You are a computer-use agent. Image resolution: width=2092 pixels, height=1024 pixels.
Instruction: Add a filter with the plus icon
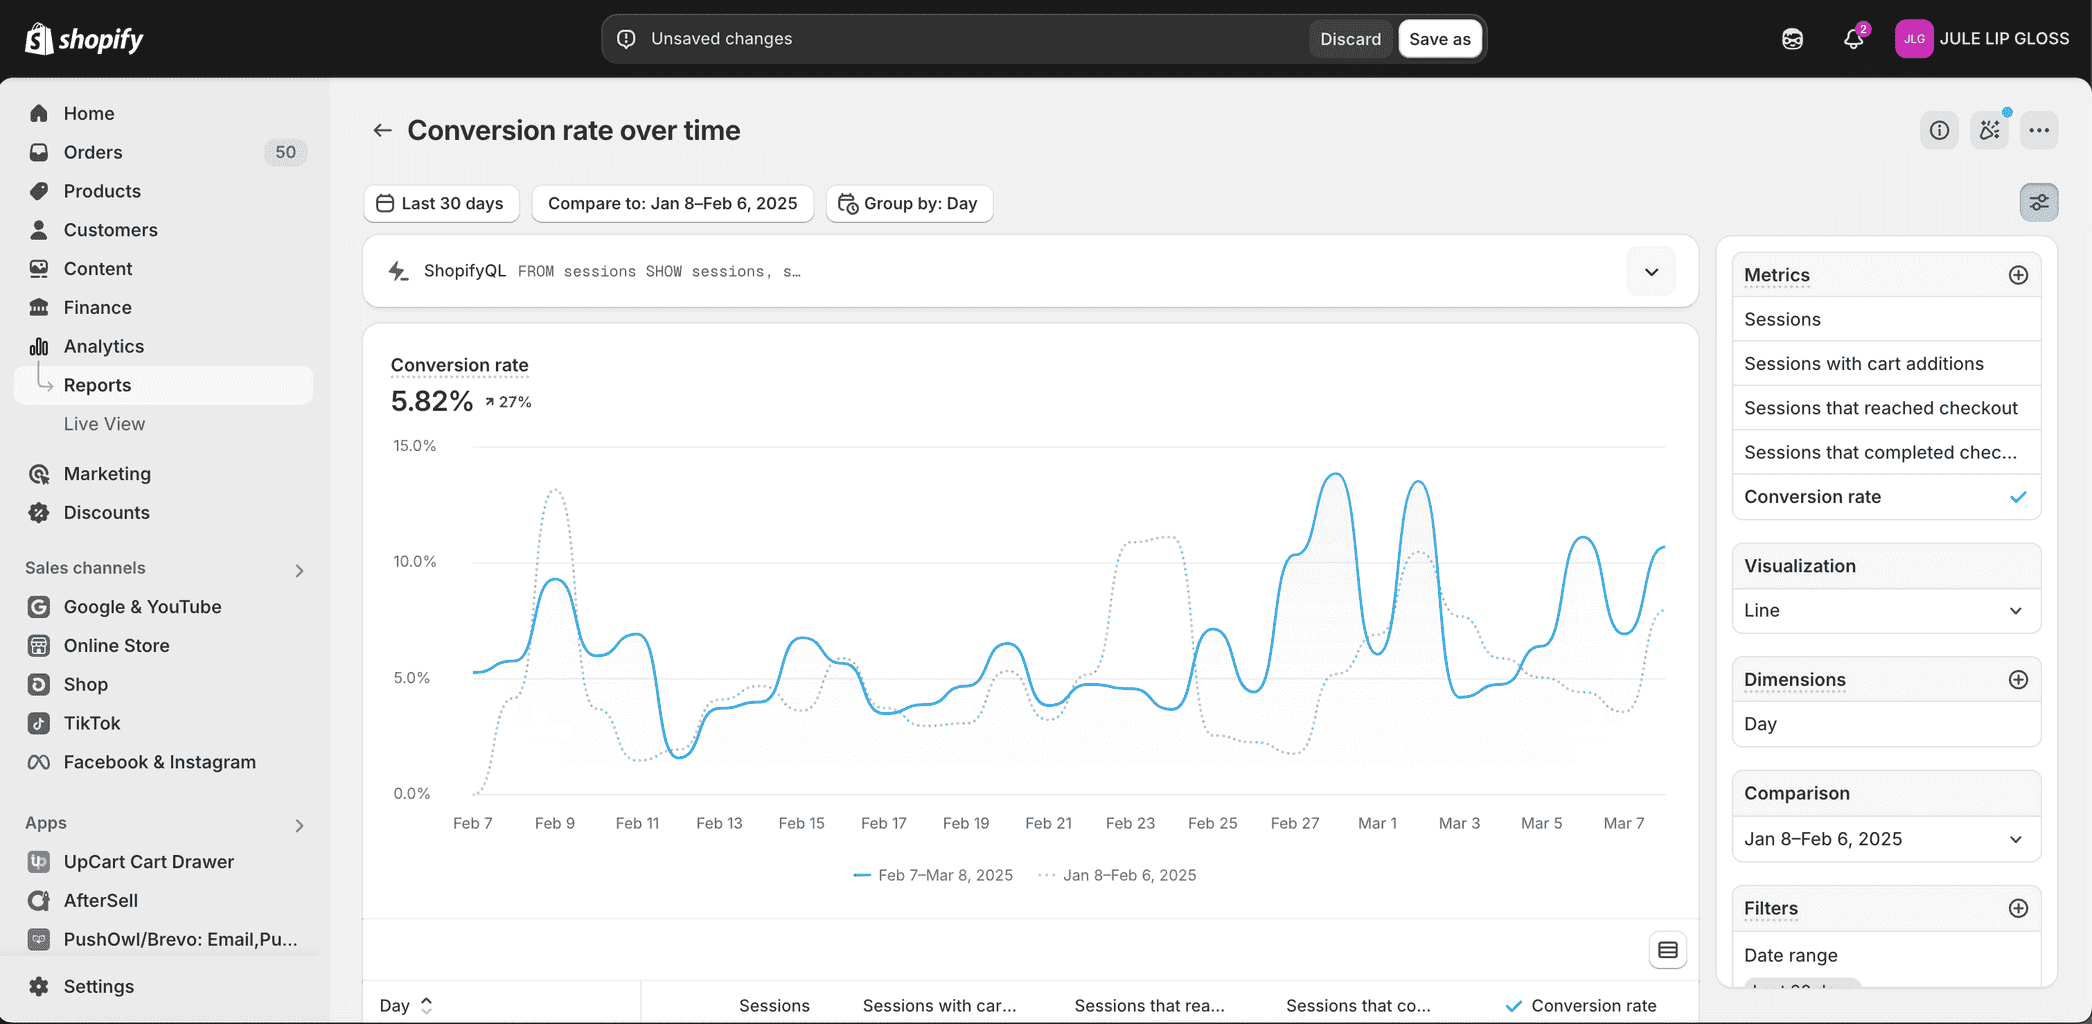click(x=2018, y=908)
